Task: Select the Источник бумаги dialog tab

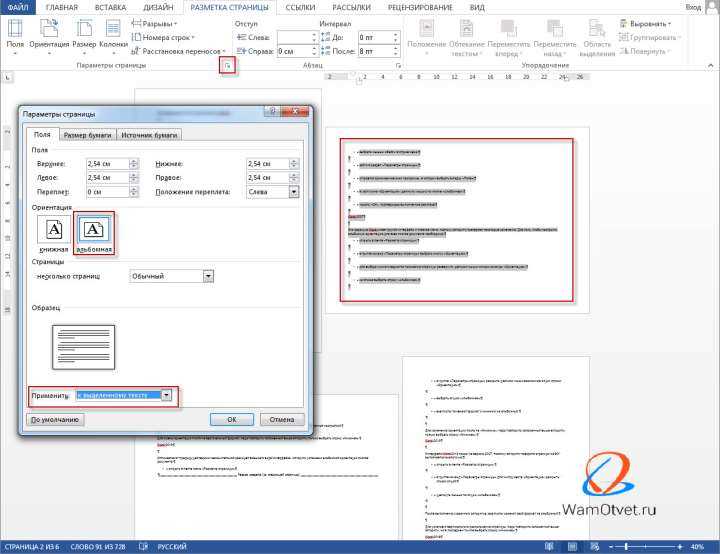Action: 149,135
